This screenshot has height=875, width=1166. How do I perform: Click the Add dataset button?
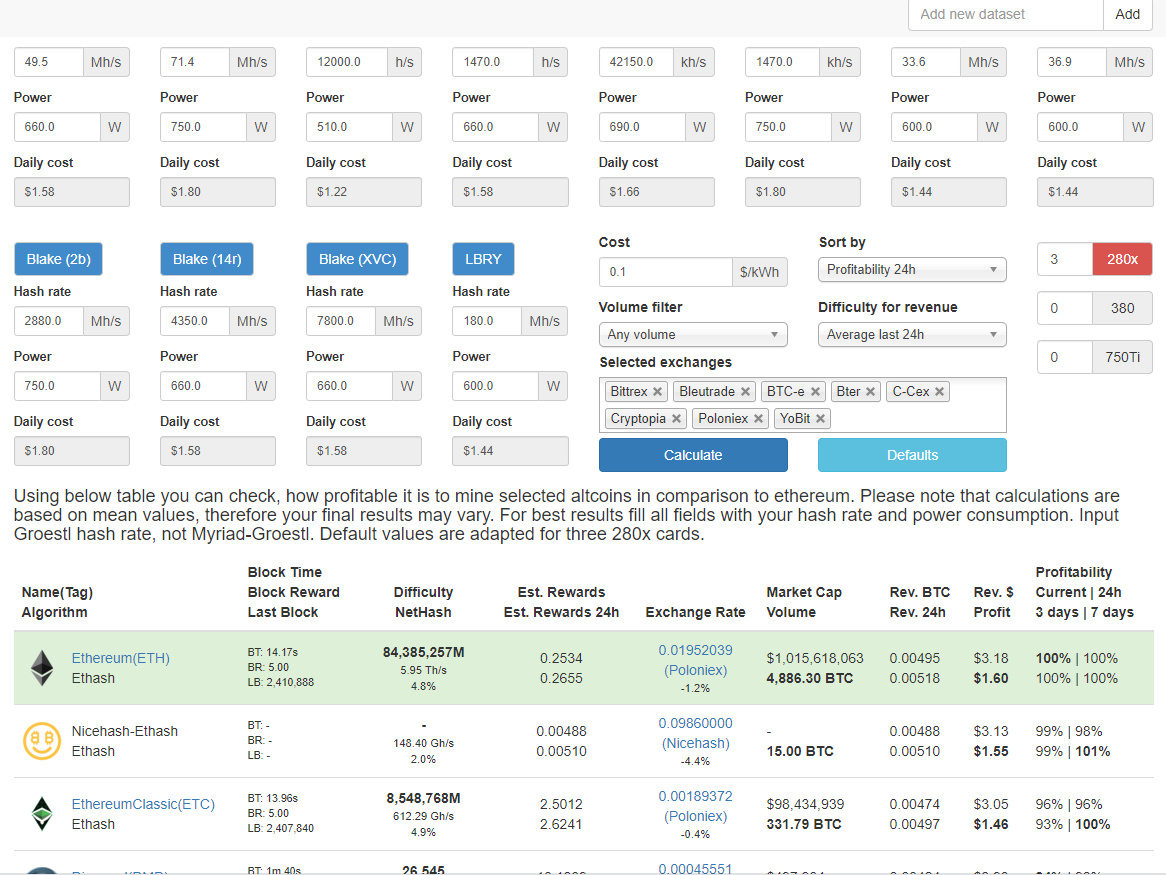1127,14
